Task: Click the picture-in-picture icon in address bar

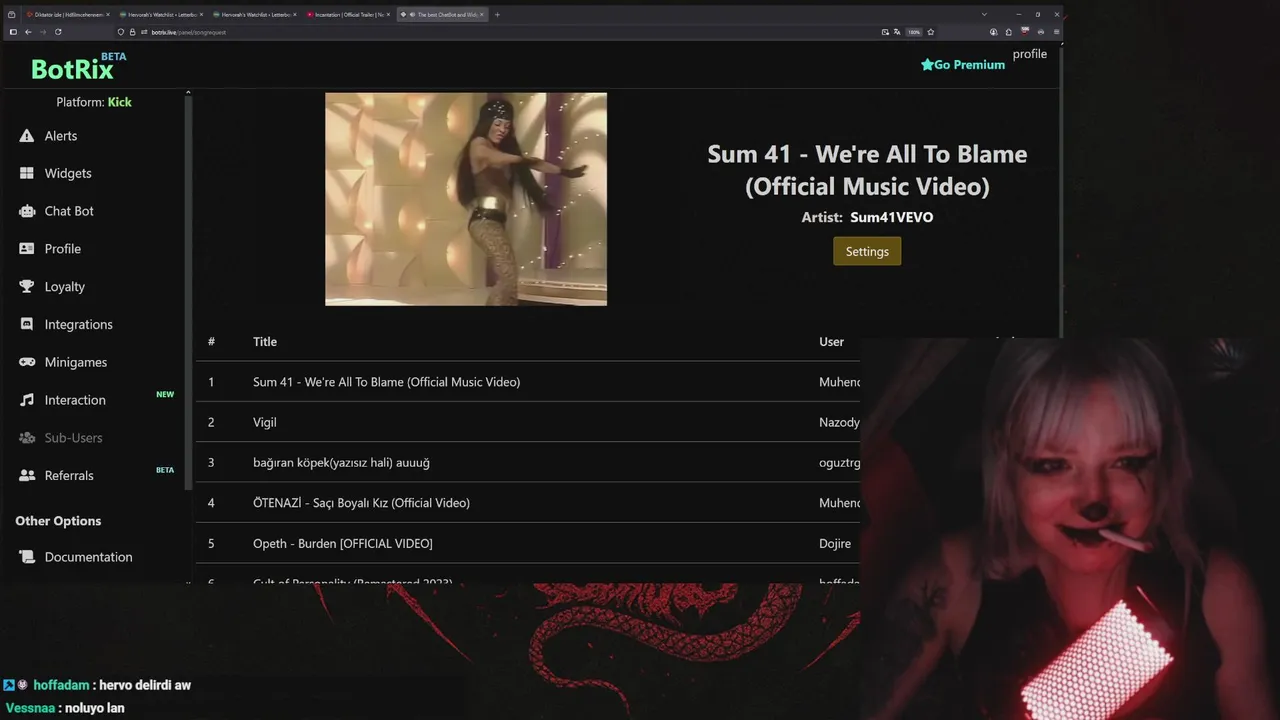Action: [x=885, y=32]
